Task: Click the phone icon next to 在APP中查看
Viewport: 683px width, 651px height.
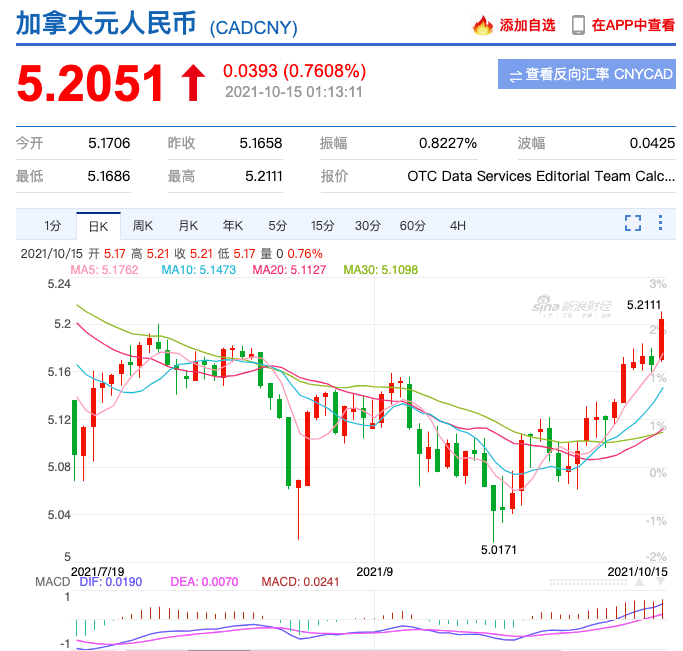Action: (578, 25)
